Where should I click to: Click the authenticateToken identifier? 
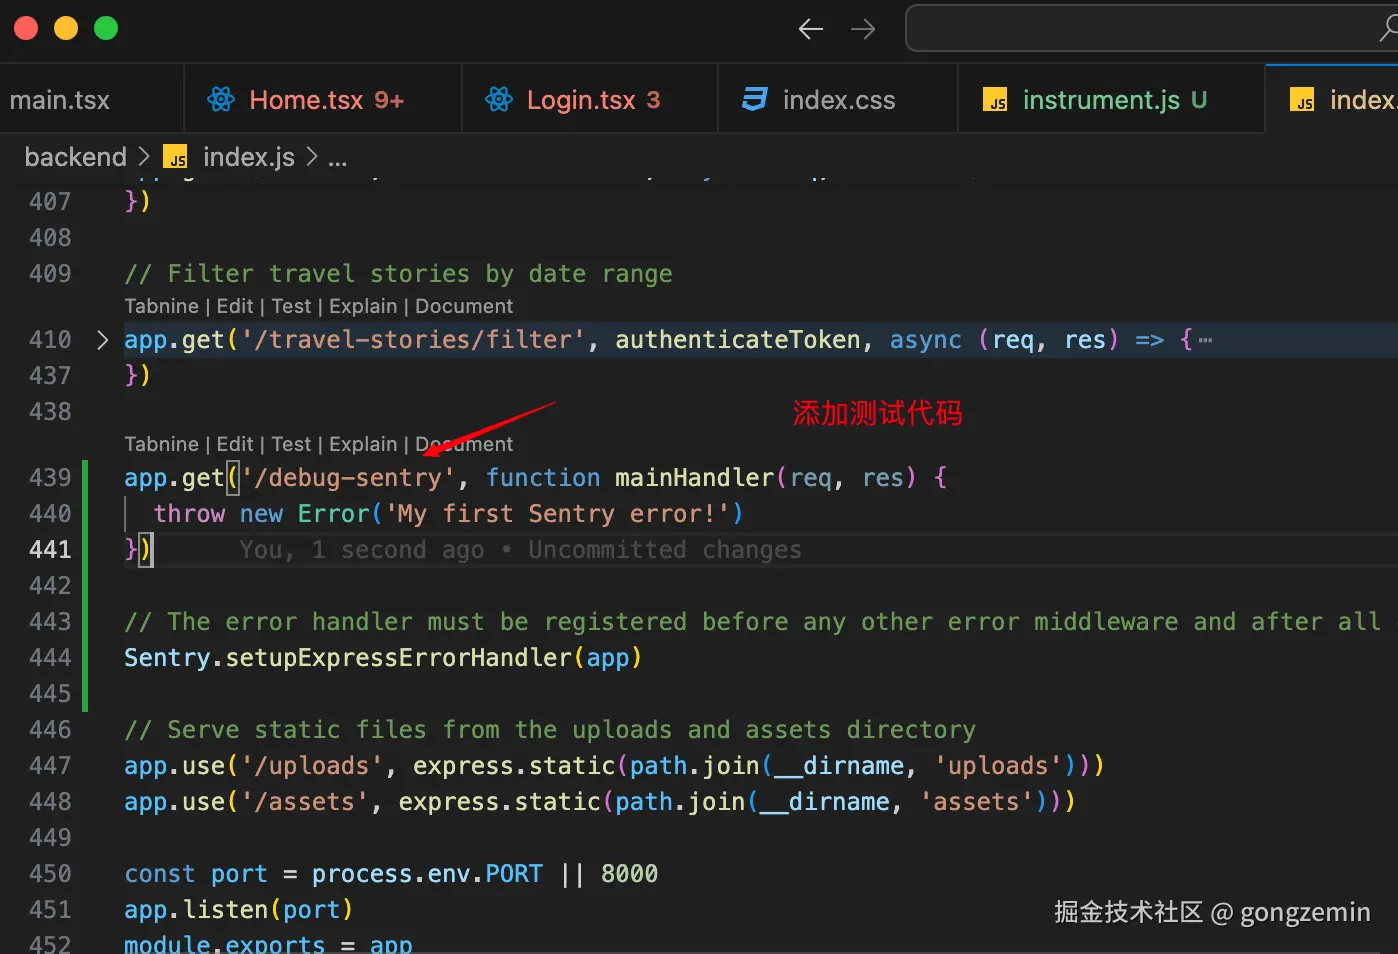(x=738, y=340)
